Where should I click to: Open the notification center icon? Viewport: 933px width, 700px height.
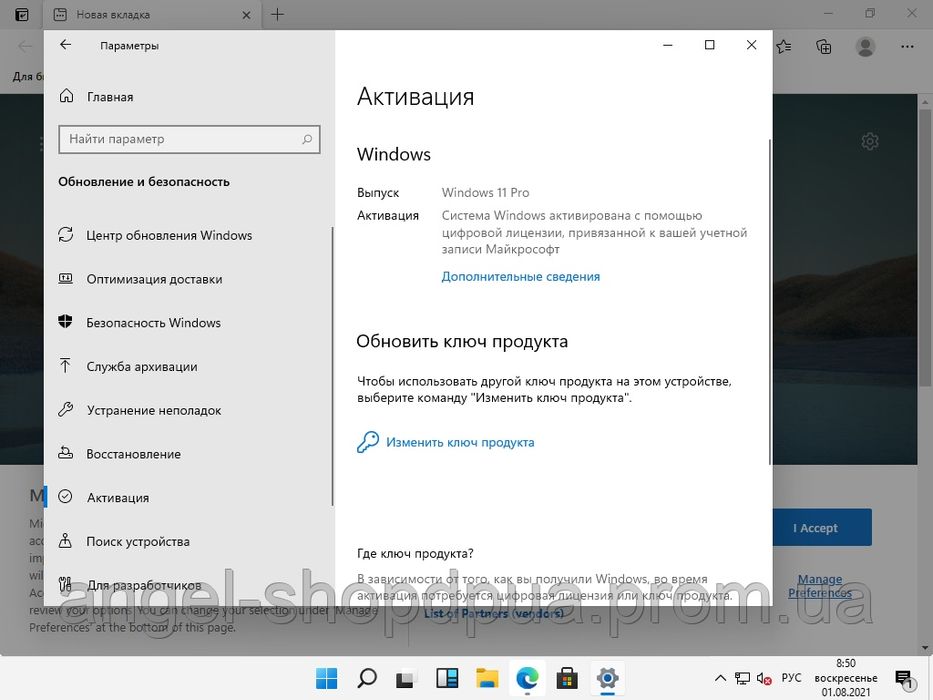tap(904, 678)
